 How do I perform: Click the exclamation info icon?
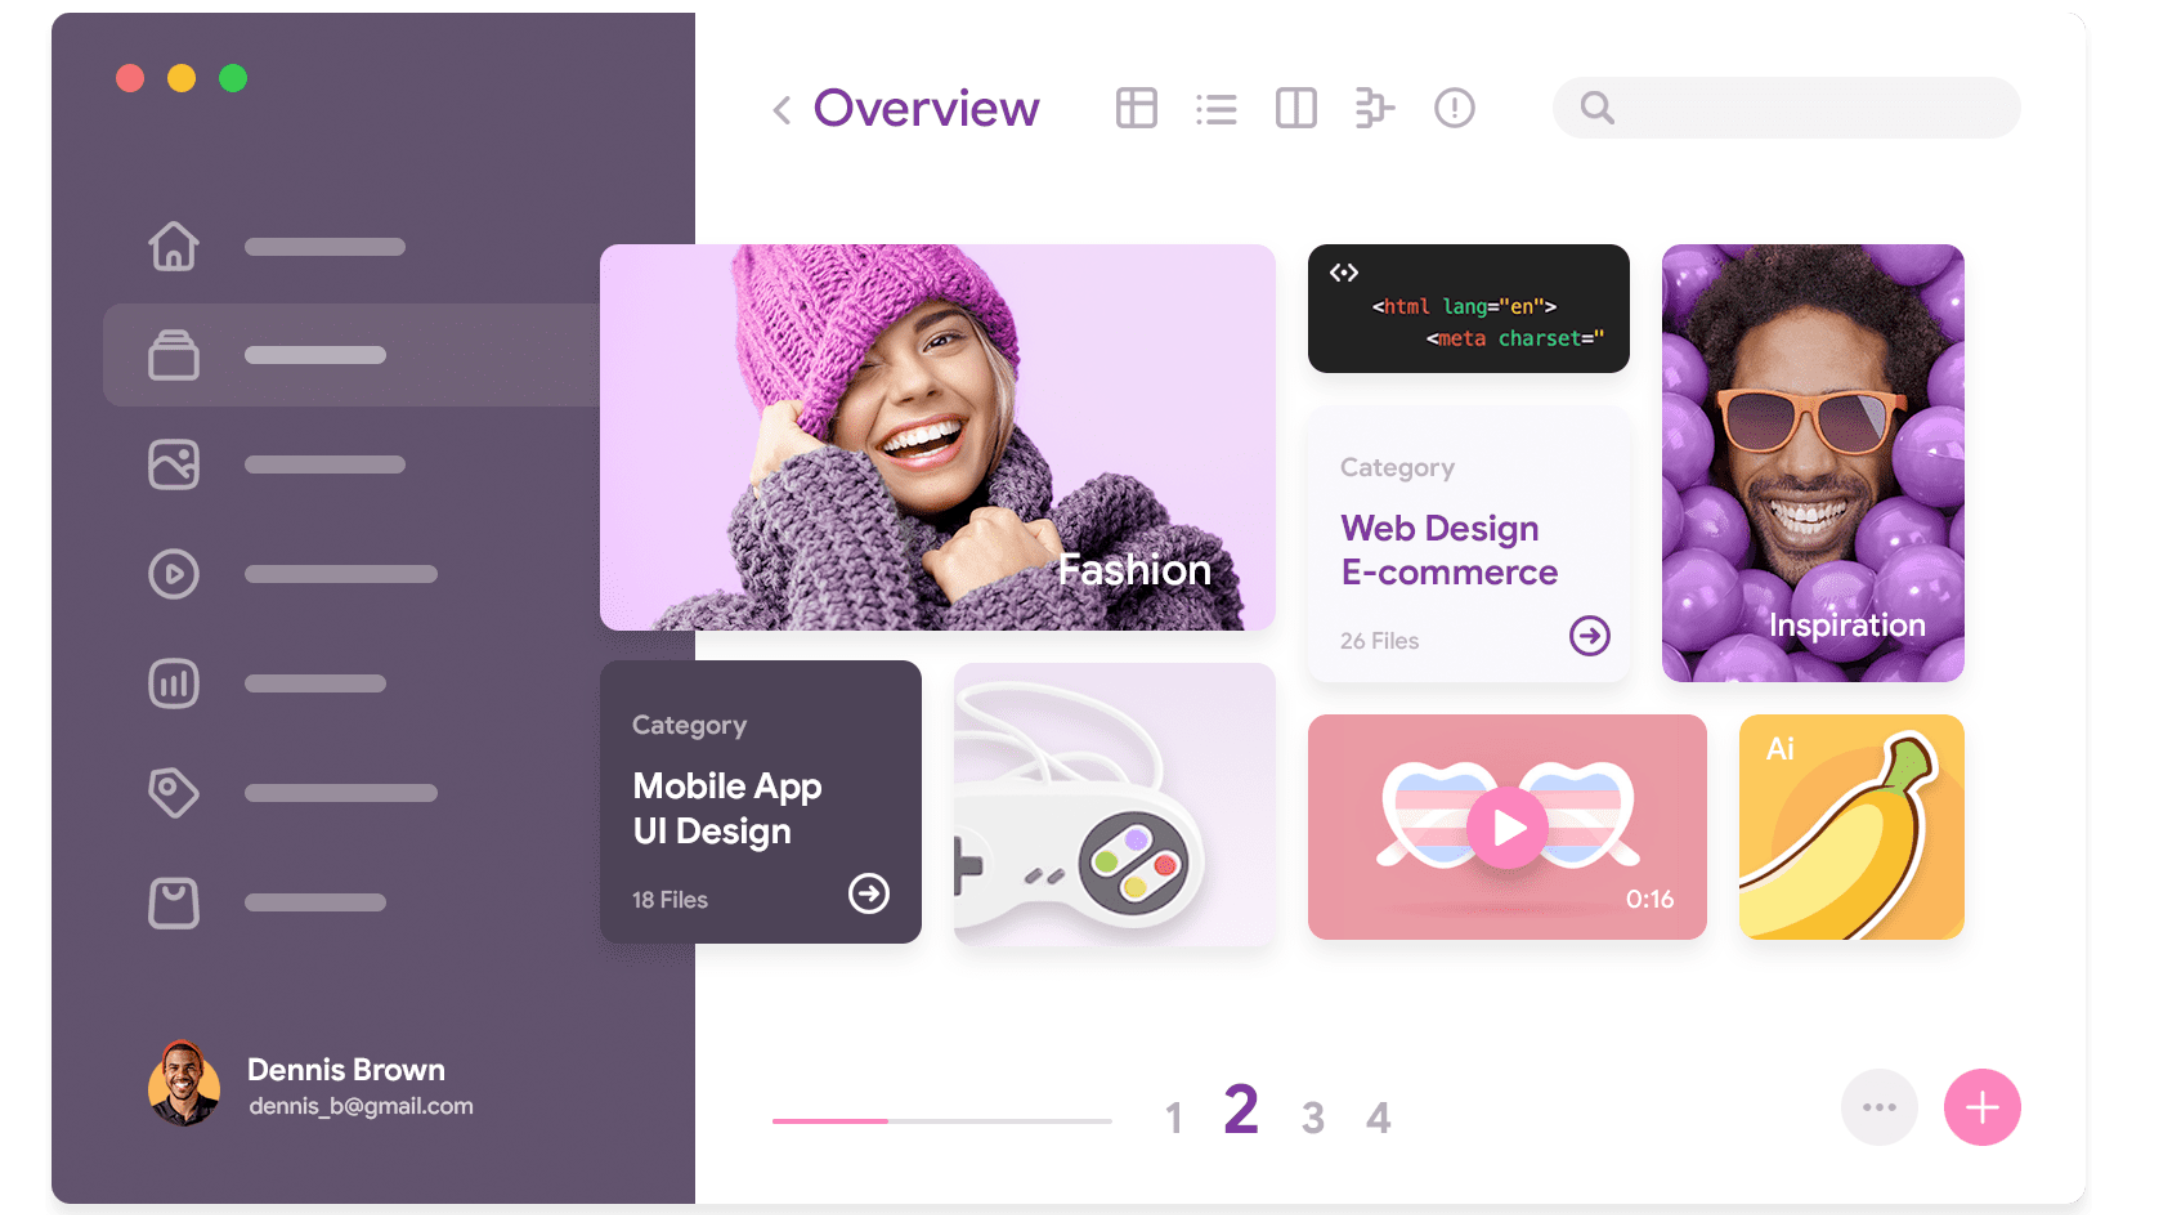pos(1454,108)
